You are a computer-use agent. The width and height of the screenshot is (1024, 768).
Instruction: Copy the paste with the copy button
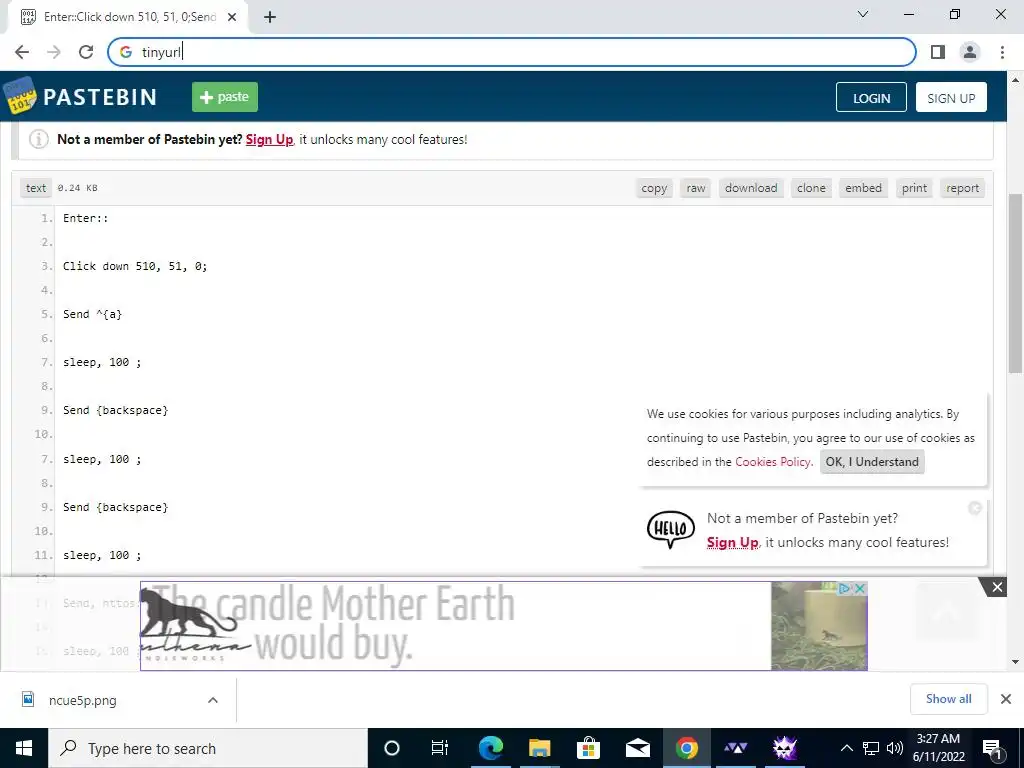[x=654, y=188]
